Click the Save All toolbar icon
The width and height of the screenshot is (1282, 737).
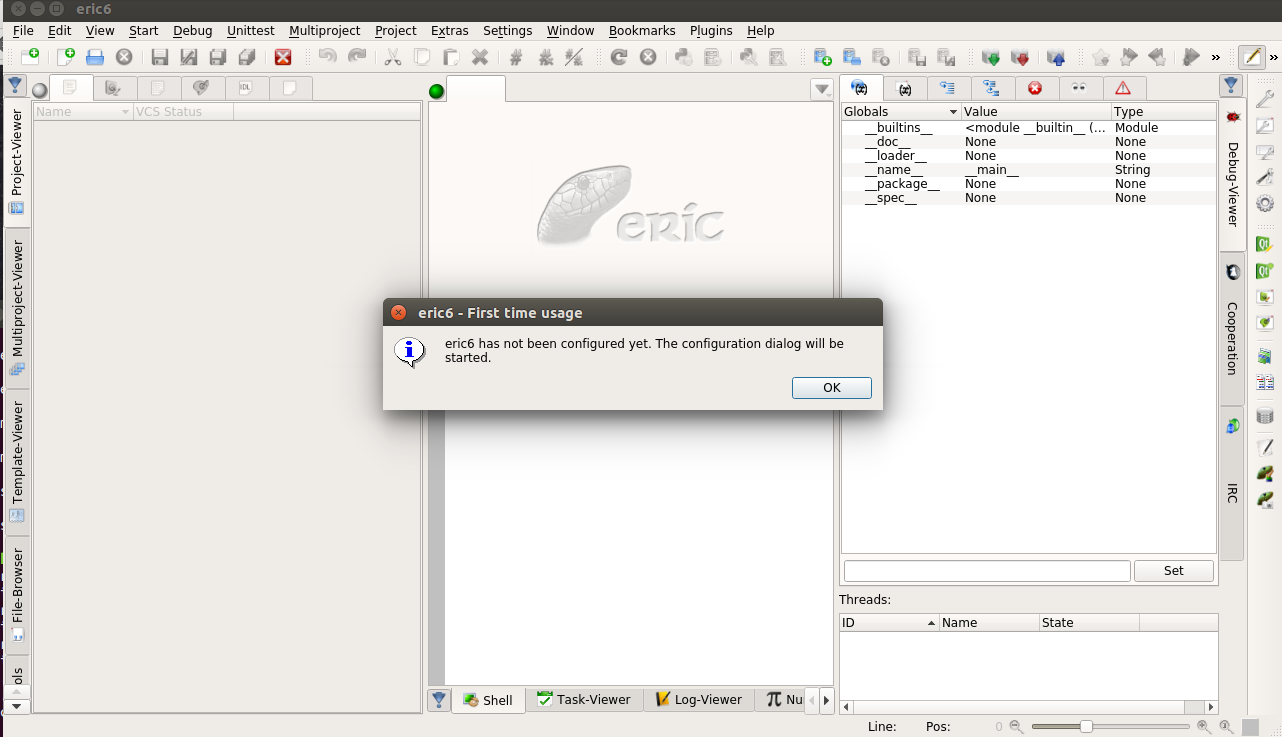point(246,57)
